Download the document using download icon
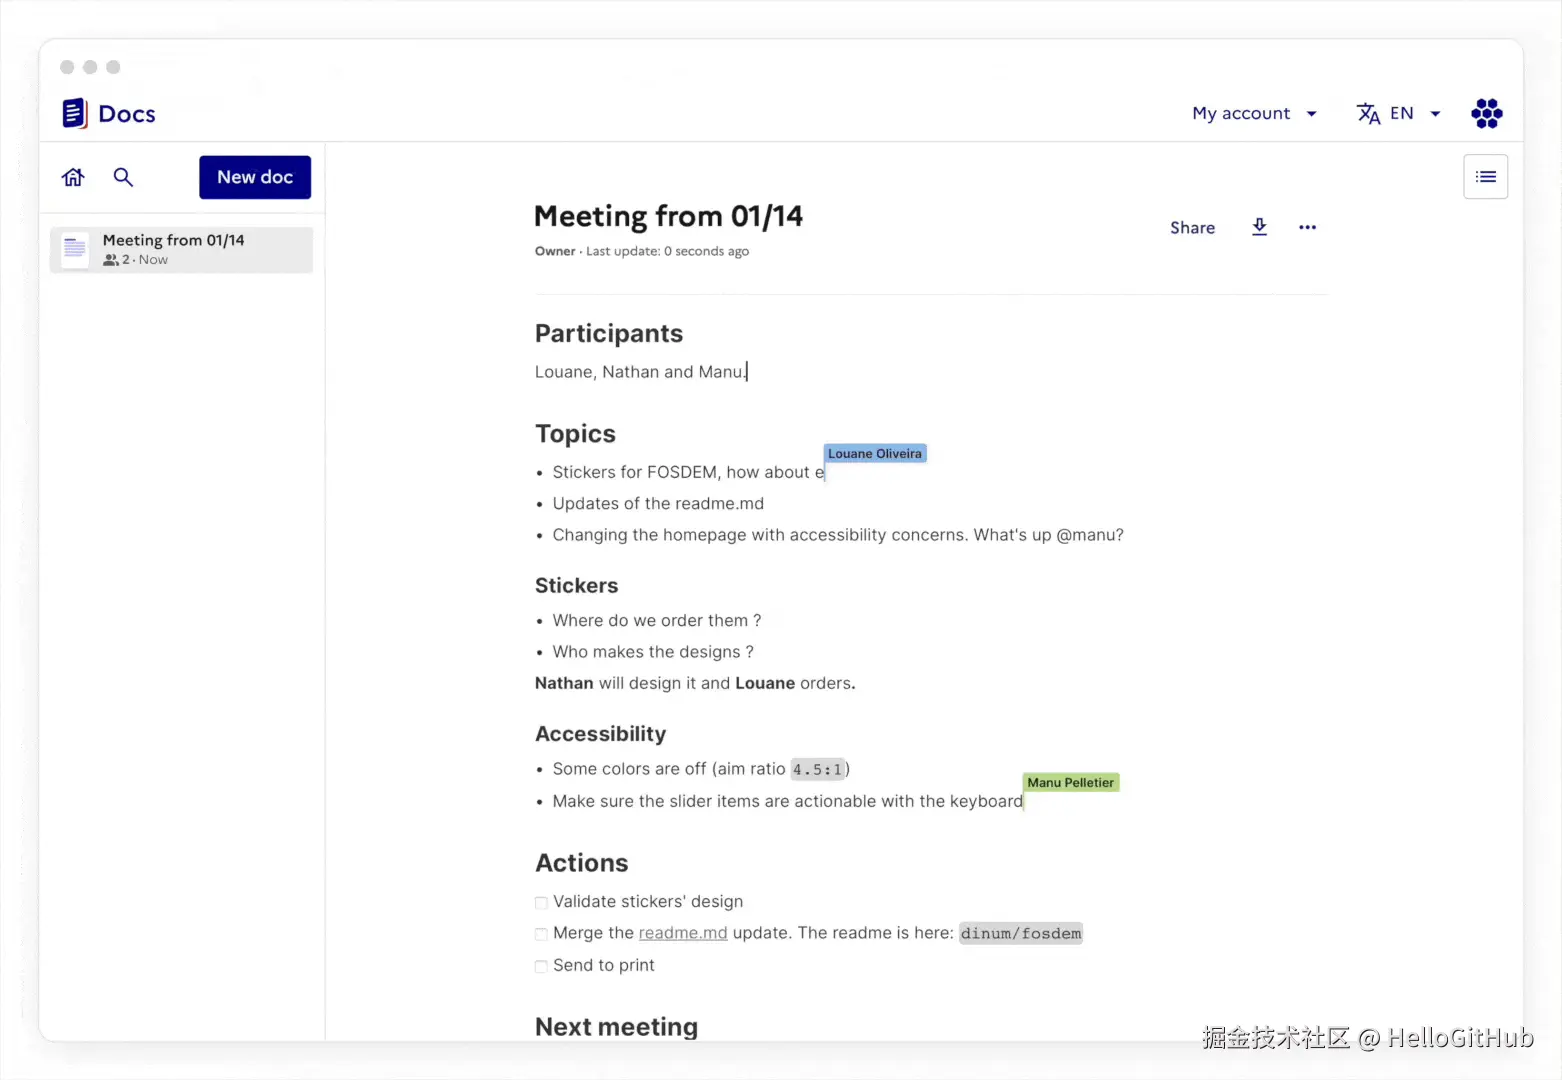The height and width of the screenshot is (1080, 1562). pos(1259,227)
